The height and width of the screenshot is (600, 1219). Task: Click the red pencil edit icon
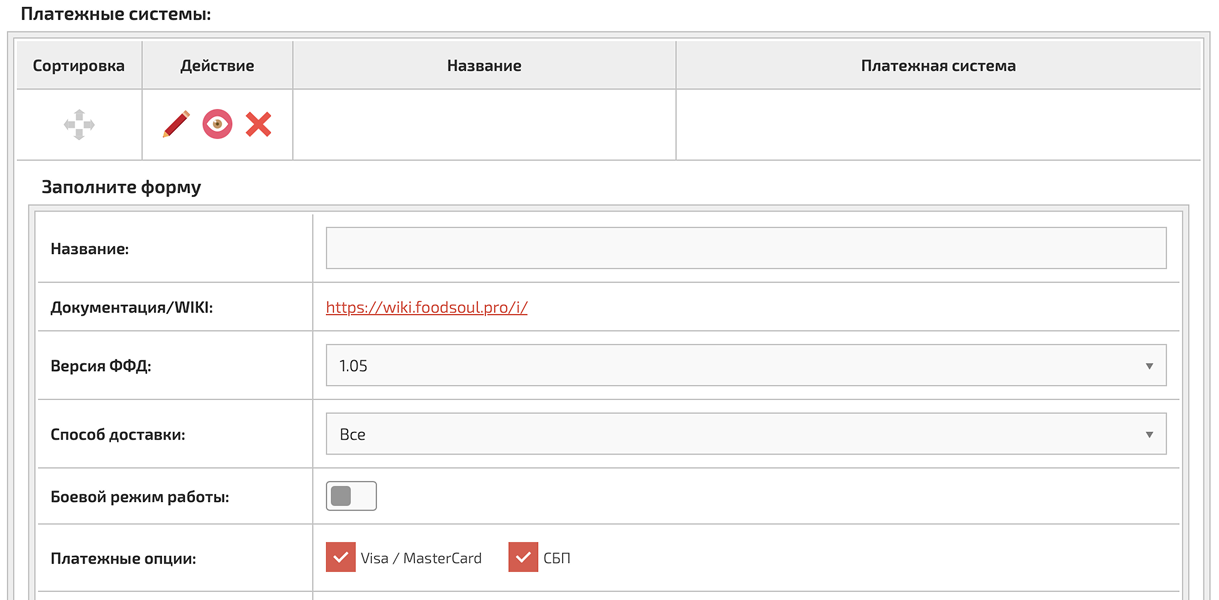[176, 125]
